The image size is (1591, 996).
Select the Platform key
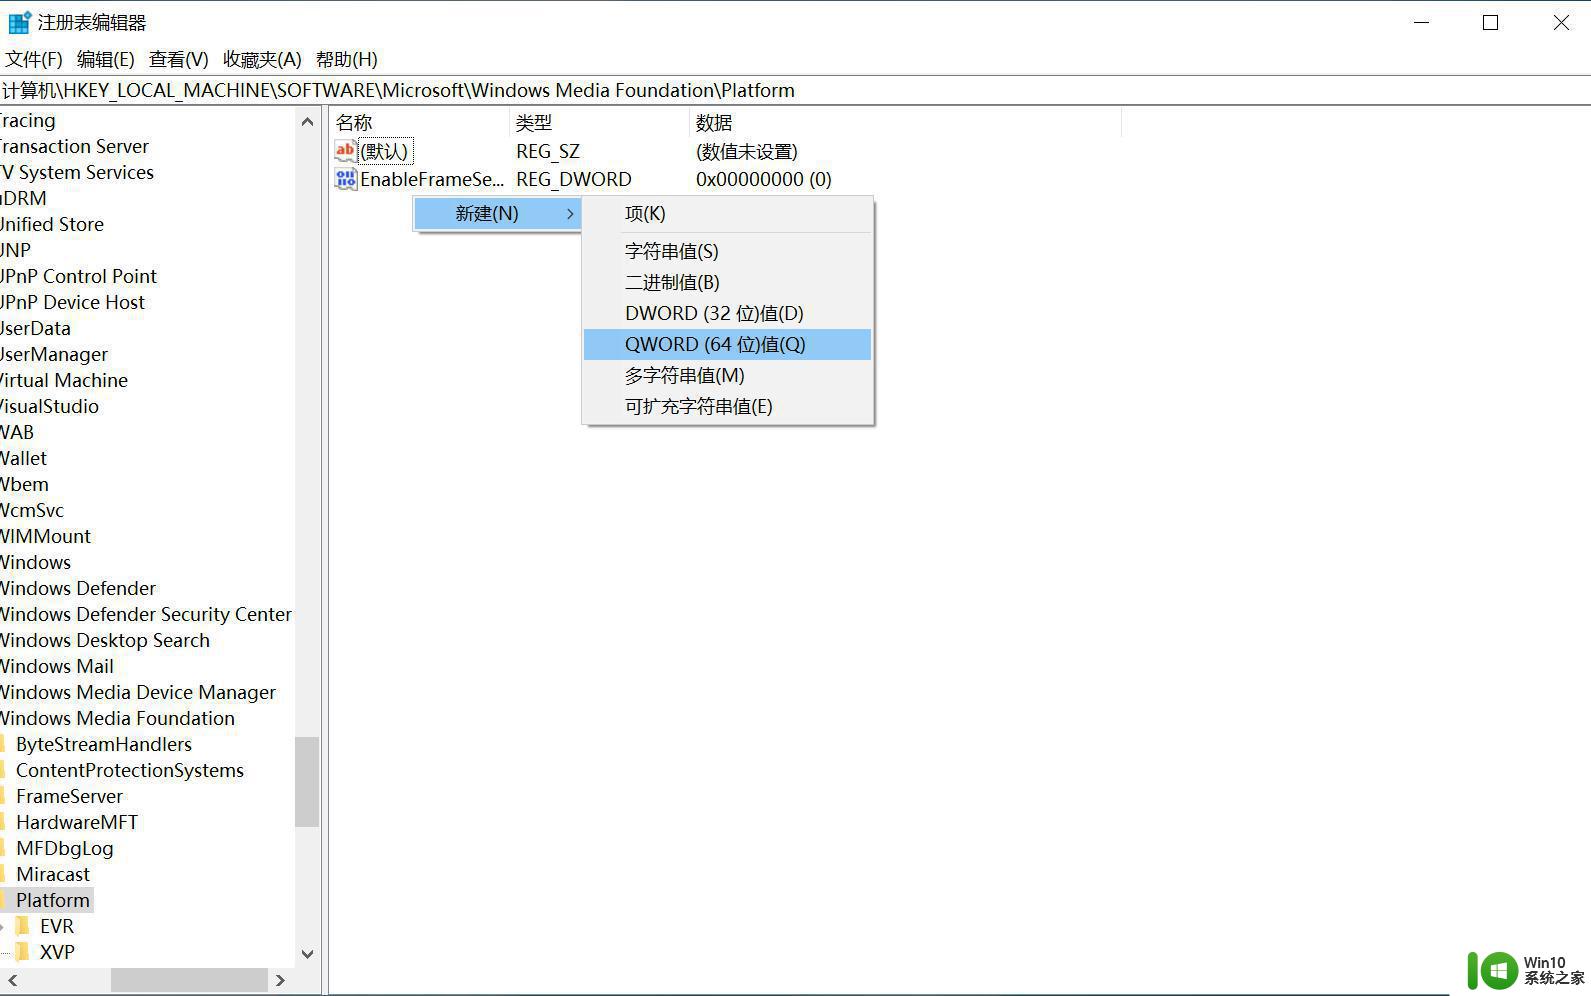[53, 900]
